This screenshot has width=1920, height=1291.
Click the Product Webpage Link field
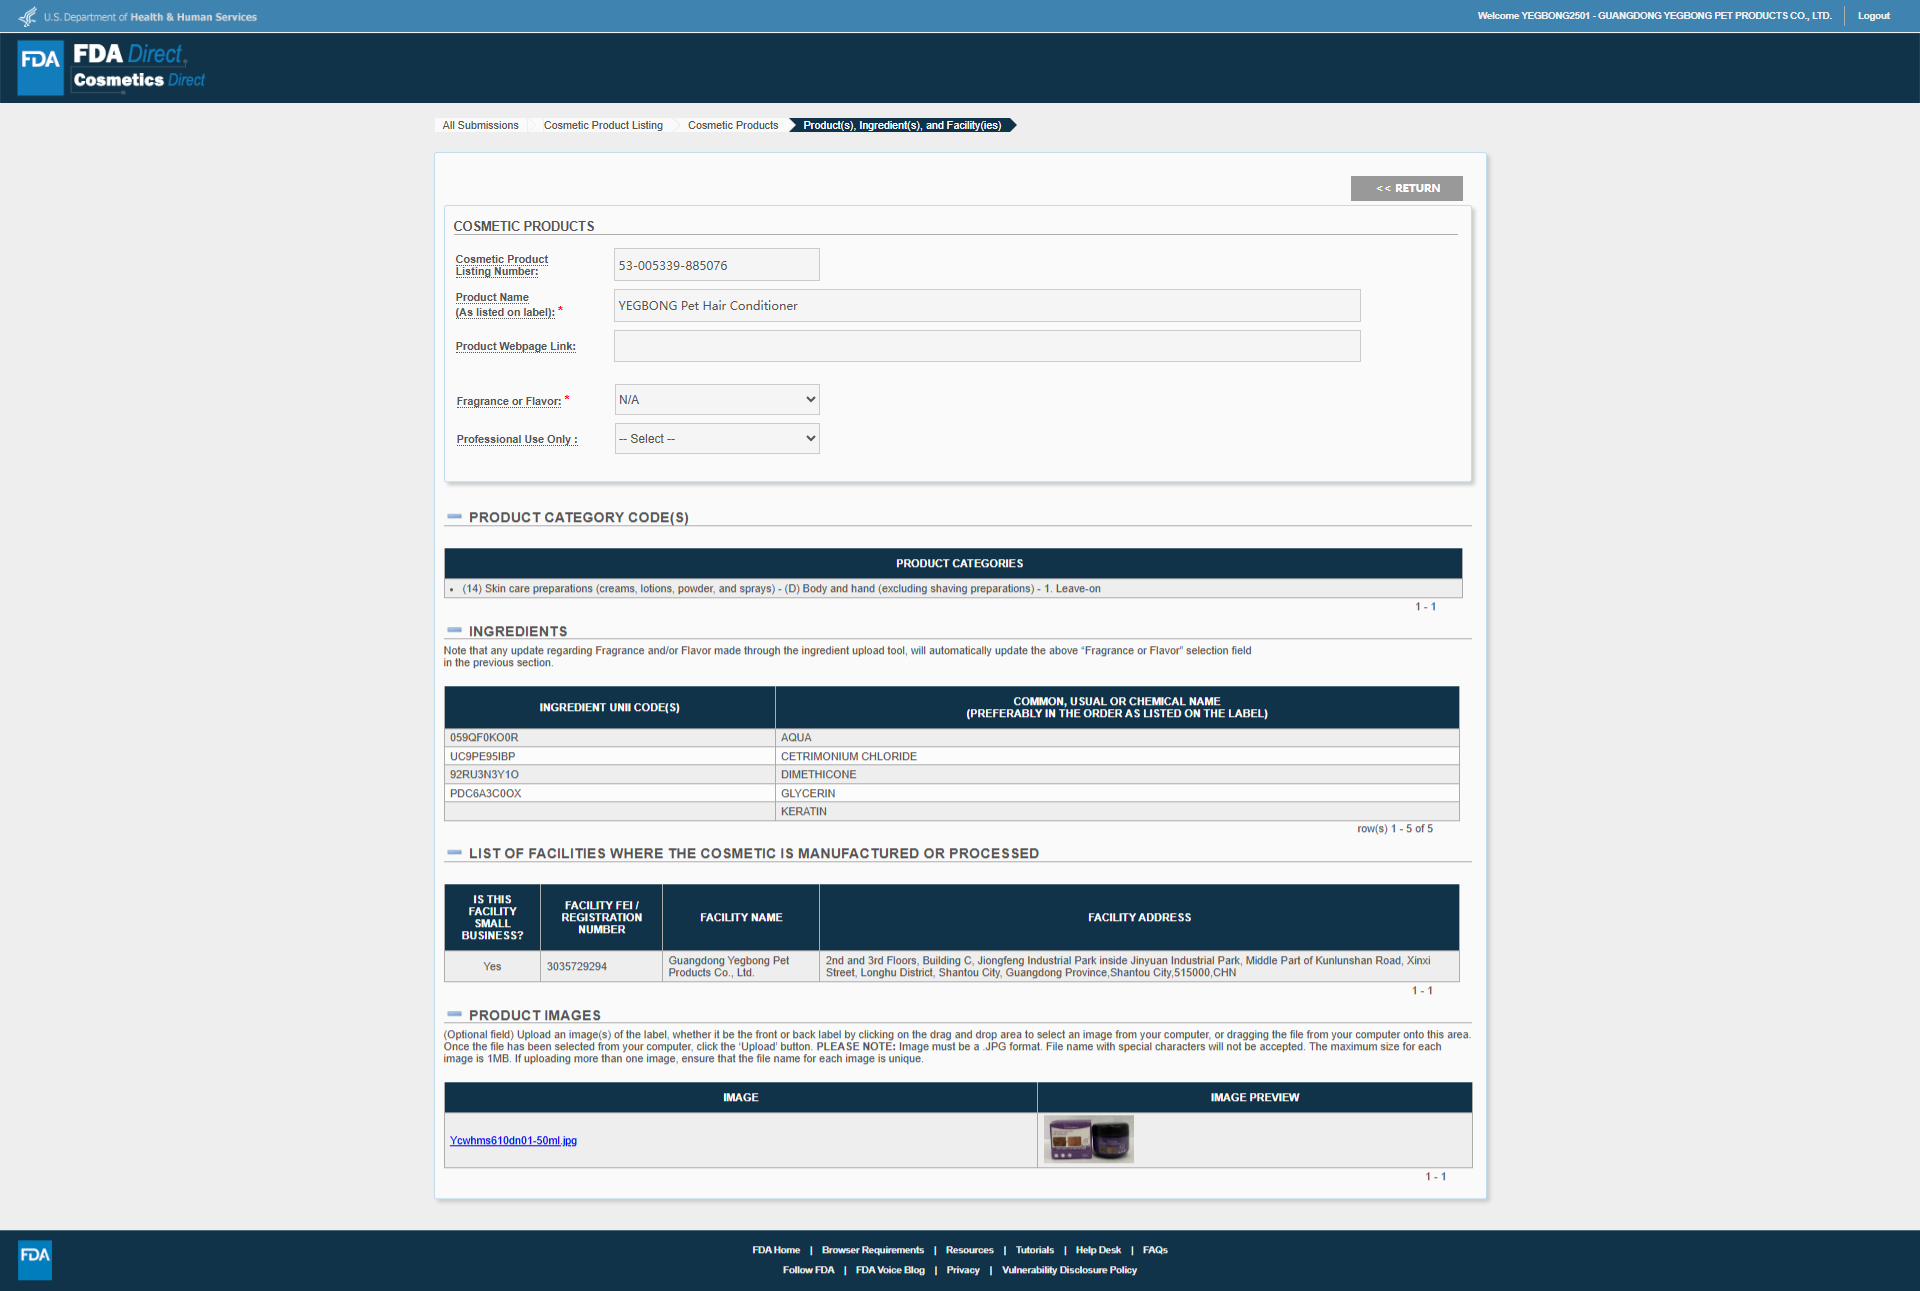coord(987,346)
